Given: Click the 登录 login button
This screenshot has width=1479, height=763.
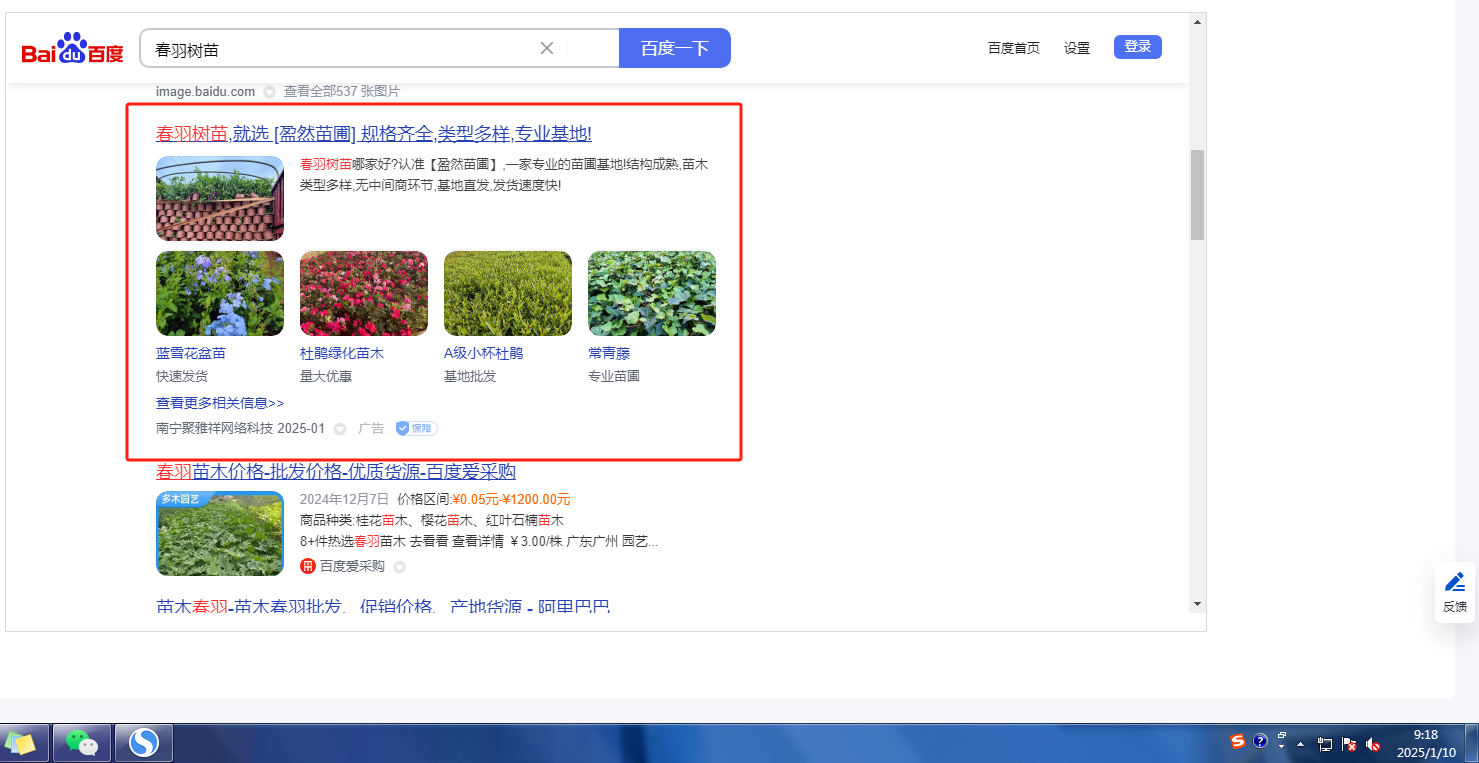Looking at the screenshot, I should (1137, 47).
